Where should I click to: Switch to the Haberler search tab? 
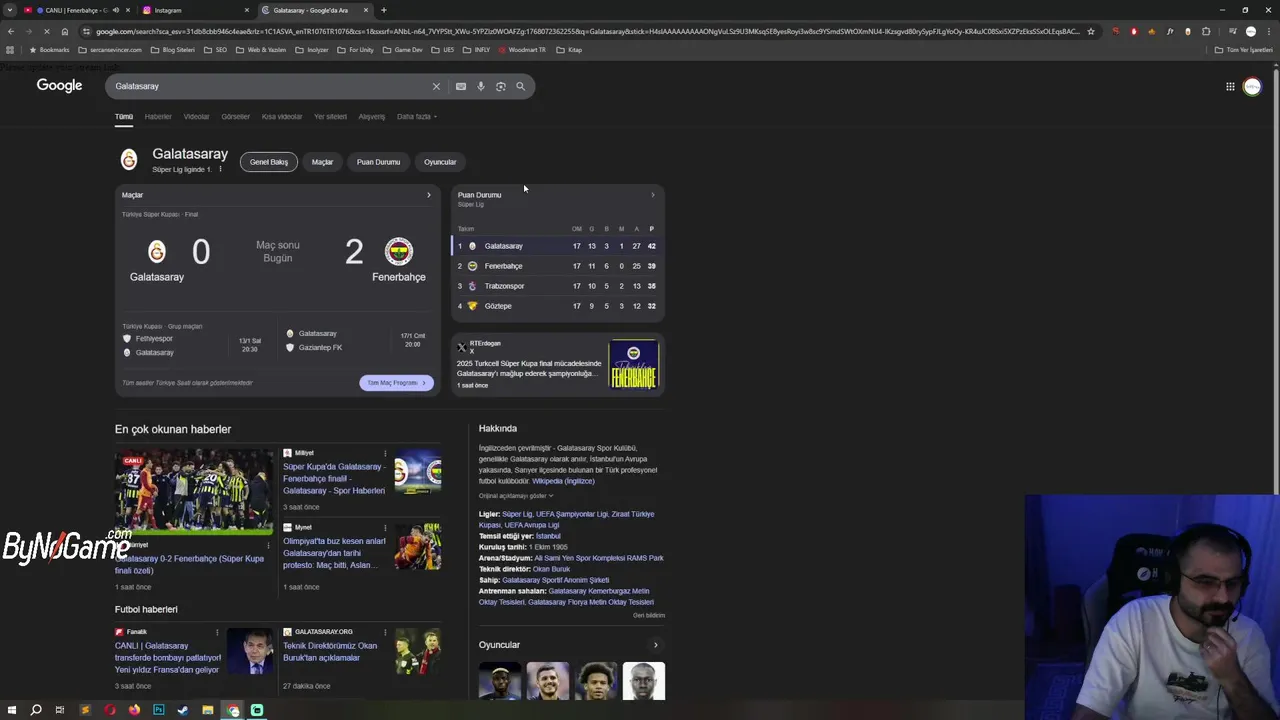click(x=158, y=117)
